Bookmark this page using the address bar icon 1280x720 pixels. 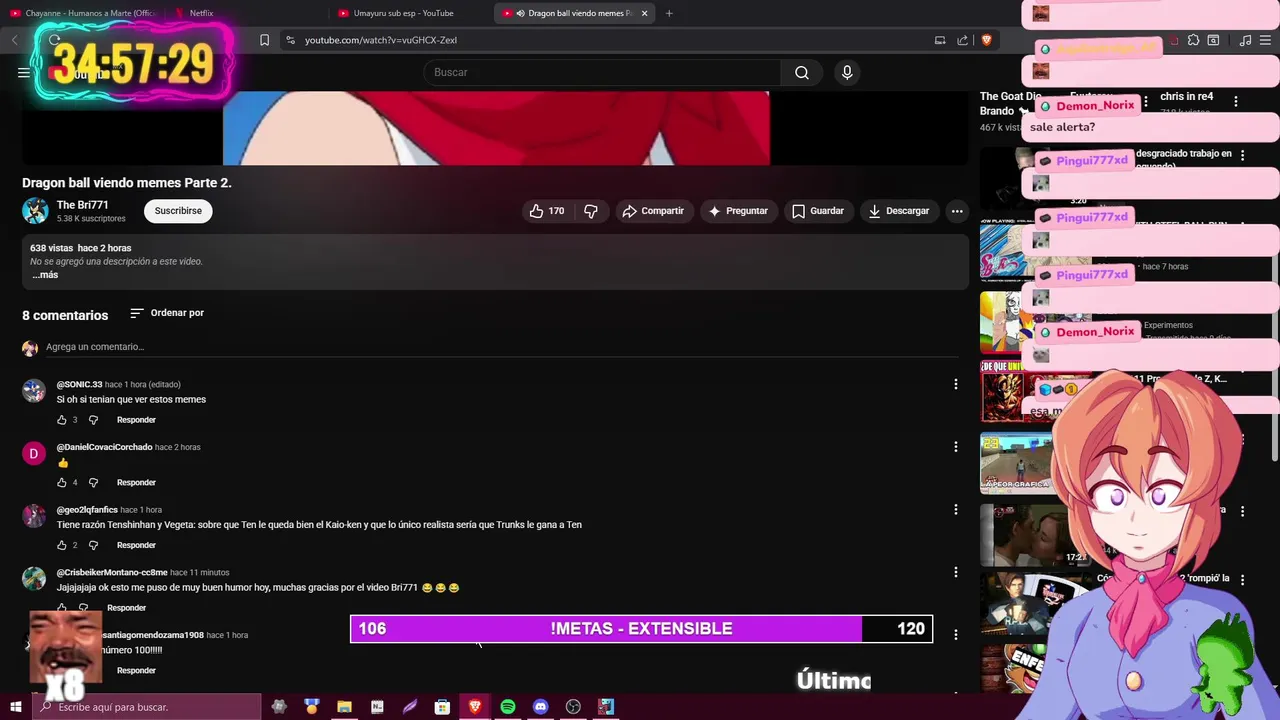click(x=264, y=40)
